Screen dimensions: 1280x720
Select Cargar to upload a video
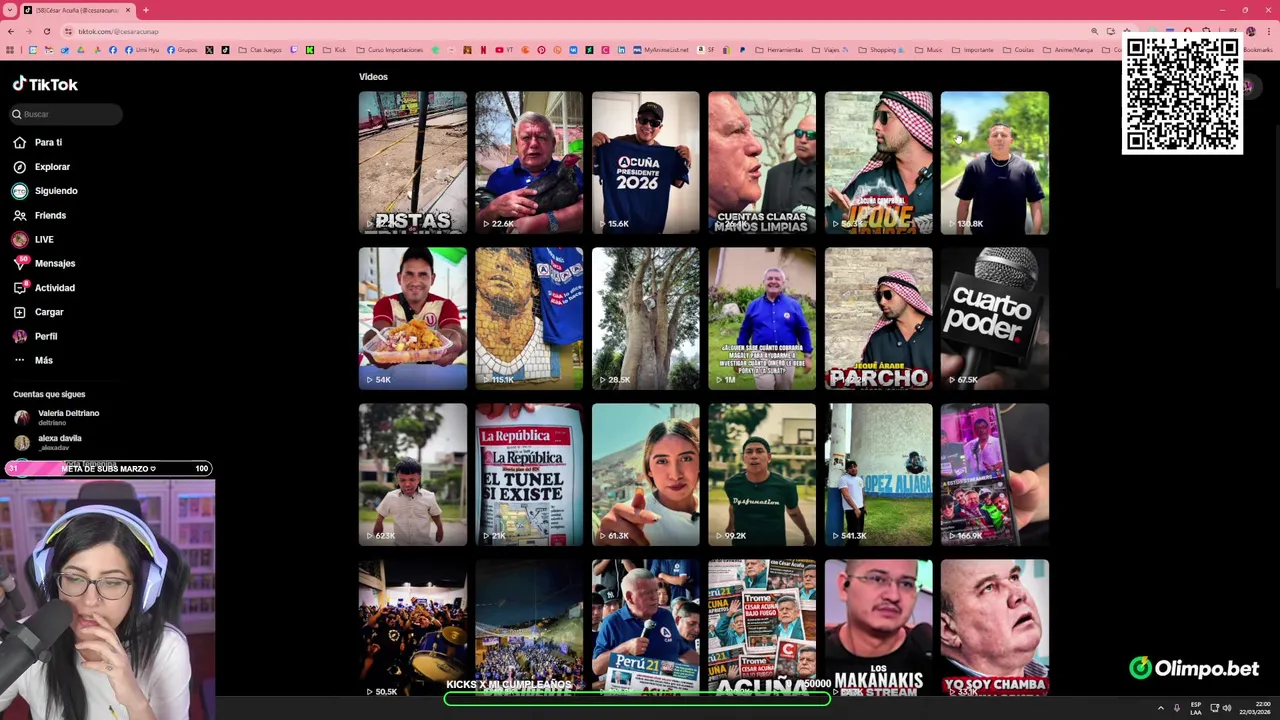(x=39, y=312)
